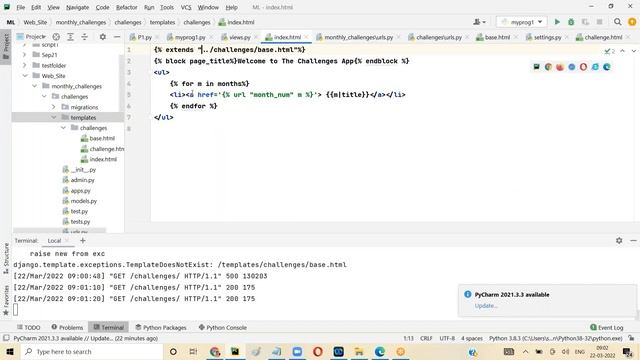Click the UTF-8 encoding in the status bar
The width and height of the screenshot is (640, 360).
[x=447, y=338]
